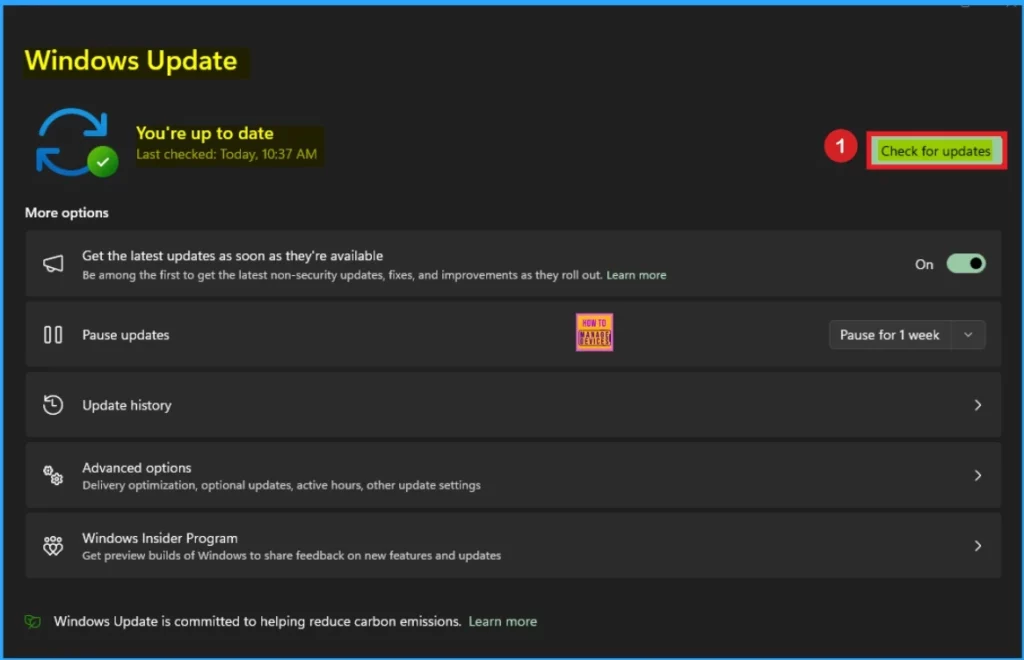Click the megaphone icon for latest updates
This screenshot has width=1024, height=660.
pyautogui.click(x=53, y=264)
